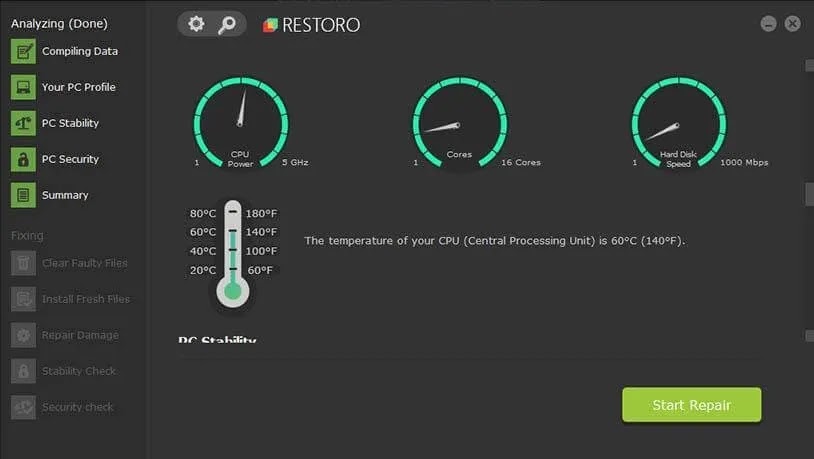Click the Restoro logo icon

point(270,25)
